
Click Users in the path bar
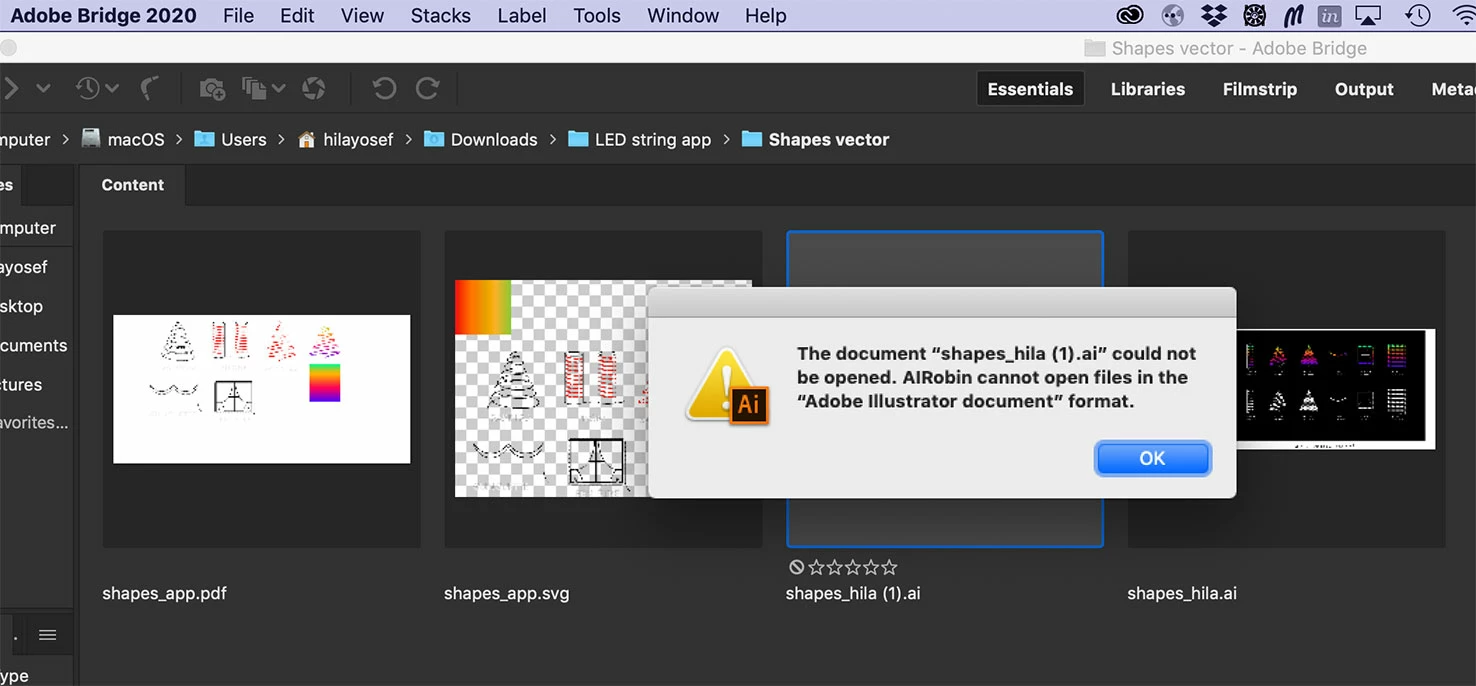click(x=231, y=140)
